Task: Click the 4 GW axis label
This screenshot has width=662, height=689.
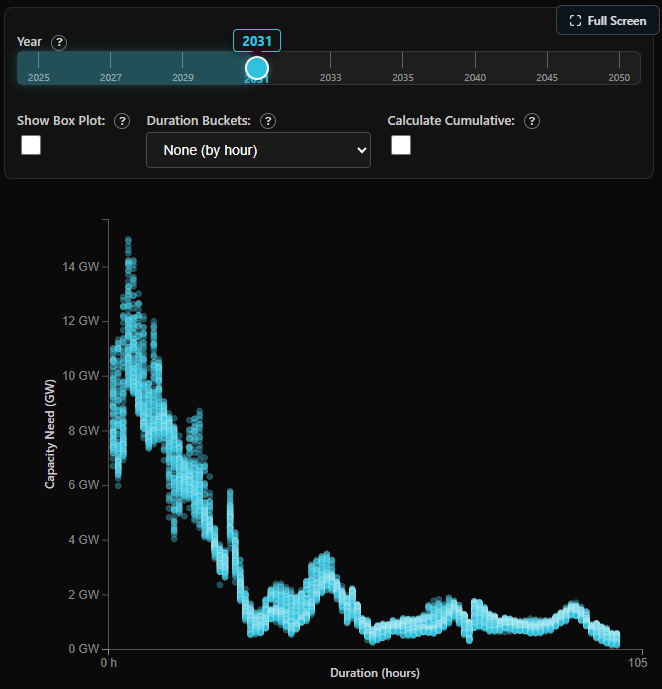Action: [83, 540]
